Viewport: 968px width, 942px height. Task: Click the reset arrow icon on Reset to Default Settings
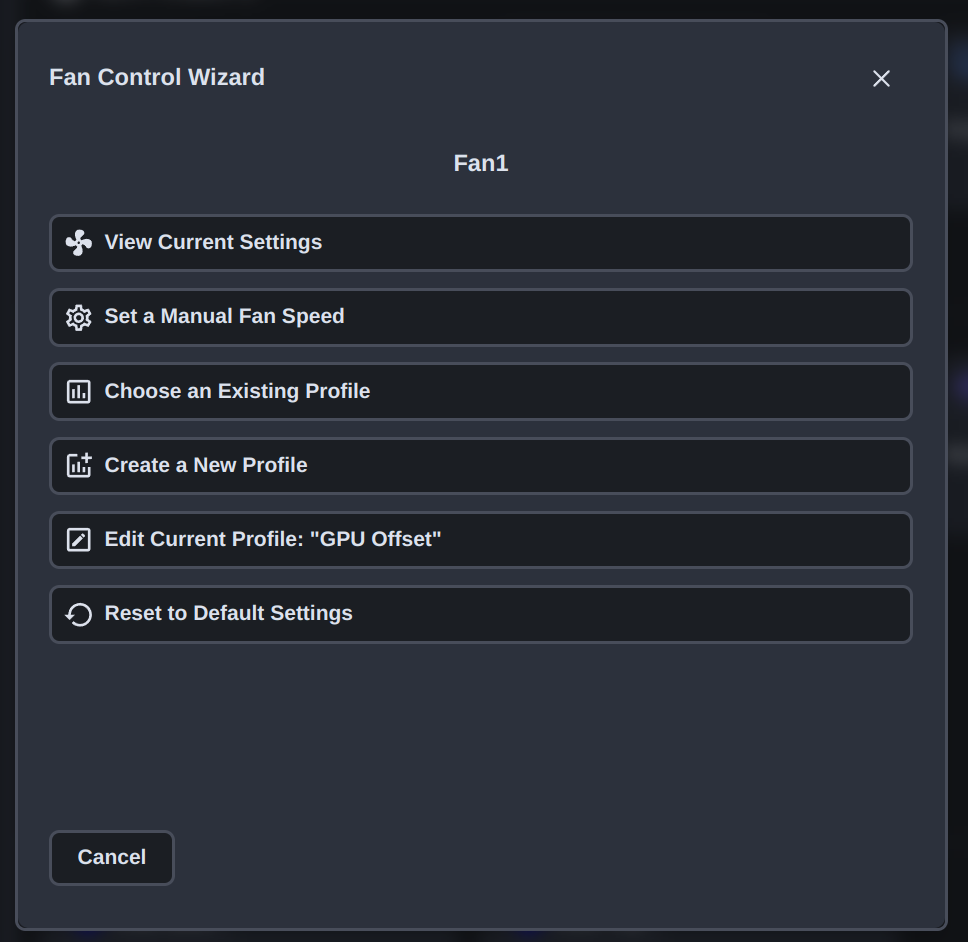[x=76, y=613]
